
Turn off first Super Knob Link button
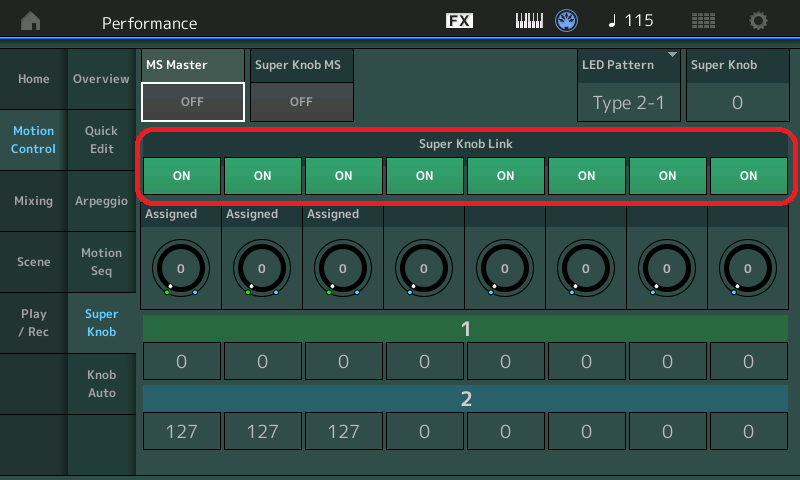coord(182,175)
